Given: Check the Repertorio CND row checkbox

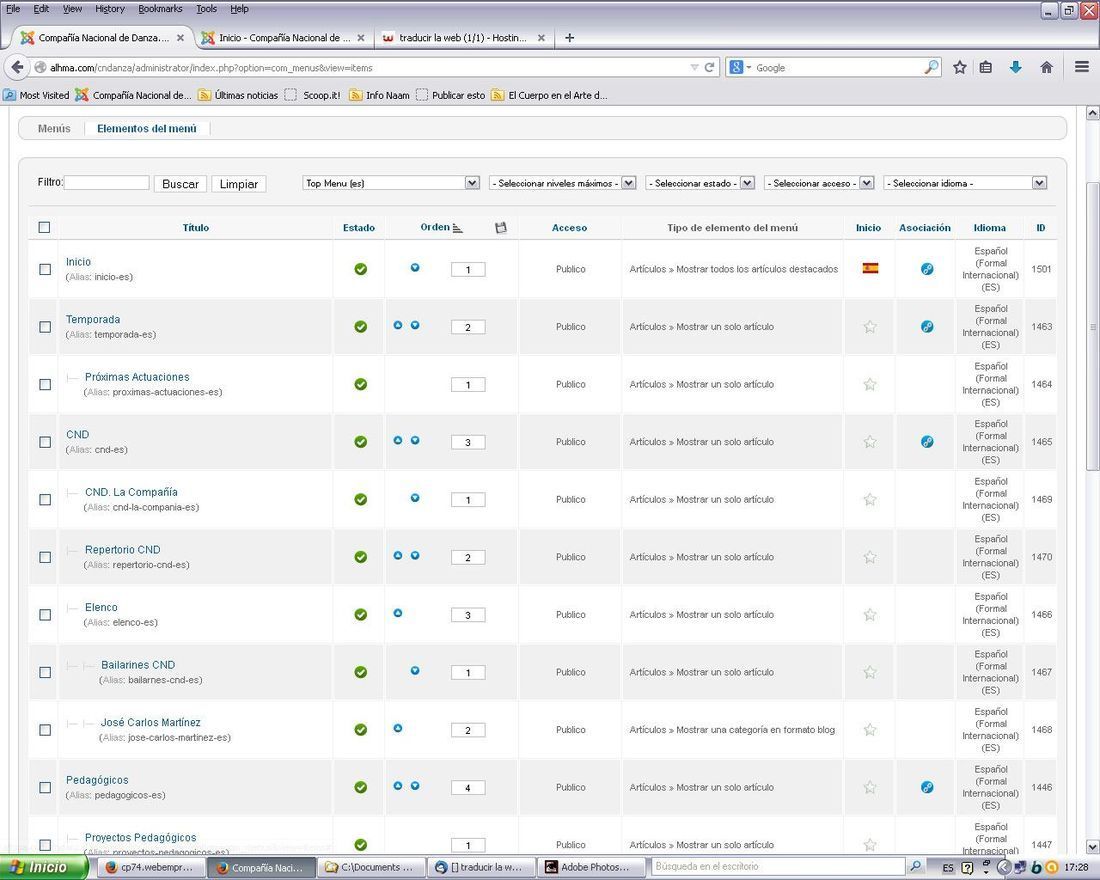Looking at the screenshot, I should coord(45,557).
